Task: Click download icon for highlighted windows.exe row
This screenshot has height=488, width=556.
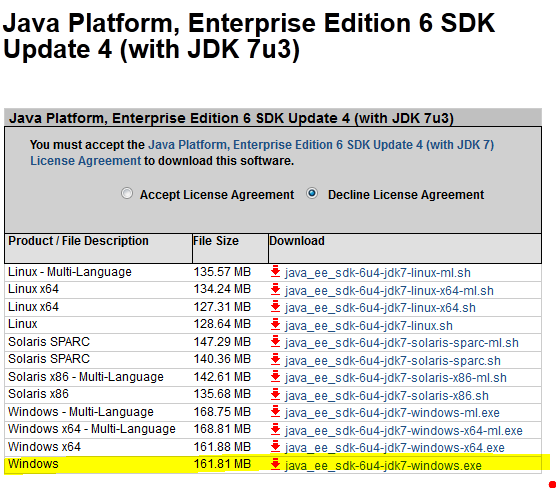Action: (x=276, y=464)
